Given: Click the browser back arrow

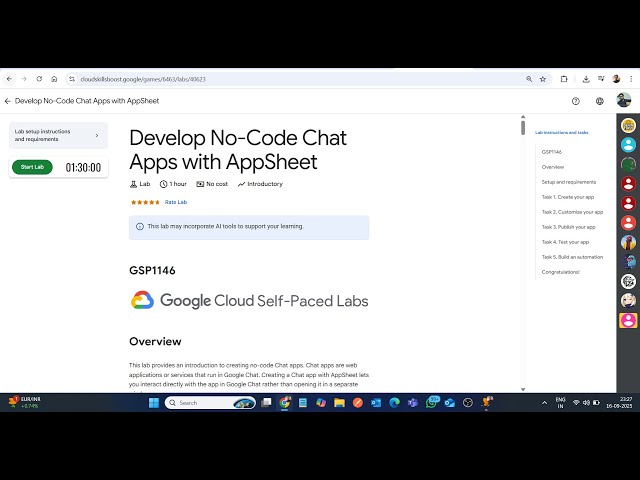Looking at the screenshot, I should (9, 79).
